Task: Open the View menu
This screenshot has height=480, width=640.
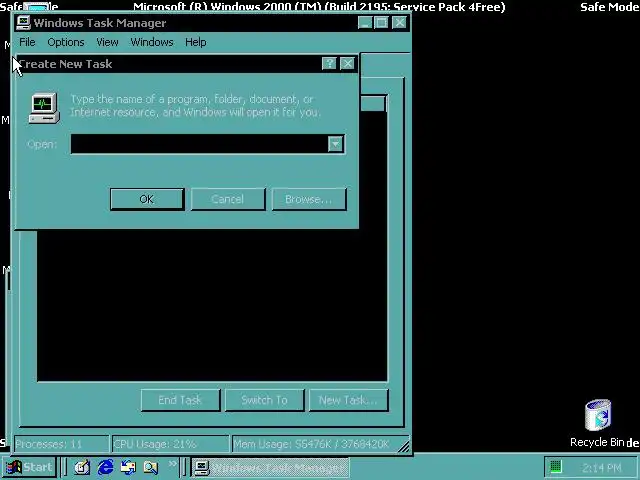Action: [x=107, y=42]
